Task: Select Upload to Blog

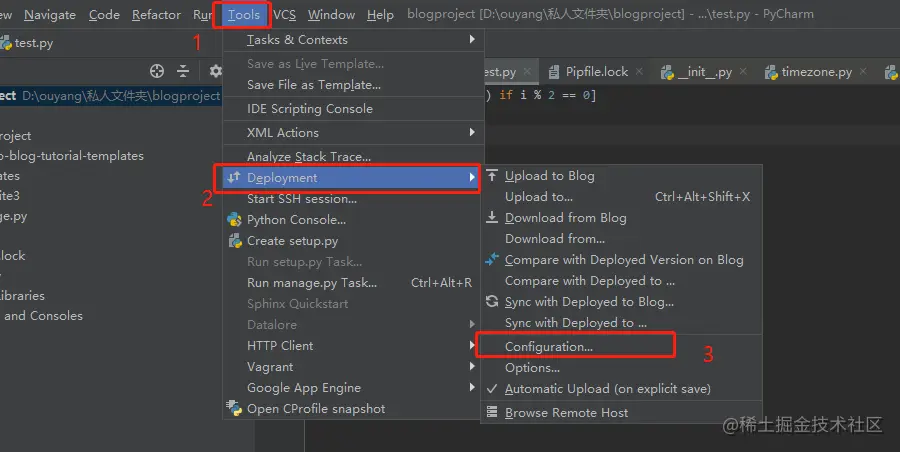Action: pyautogui.click(x=622, y=176)
